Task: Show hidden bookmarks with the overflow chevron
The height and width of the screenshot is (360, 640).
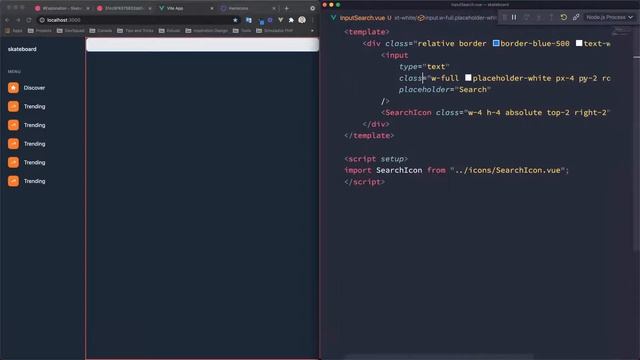Action: [312, 31]
